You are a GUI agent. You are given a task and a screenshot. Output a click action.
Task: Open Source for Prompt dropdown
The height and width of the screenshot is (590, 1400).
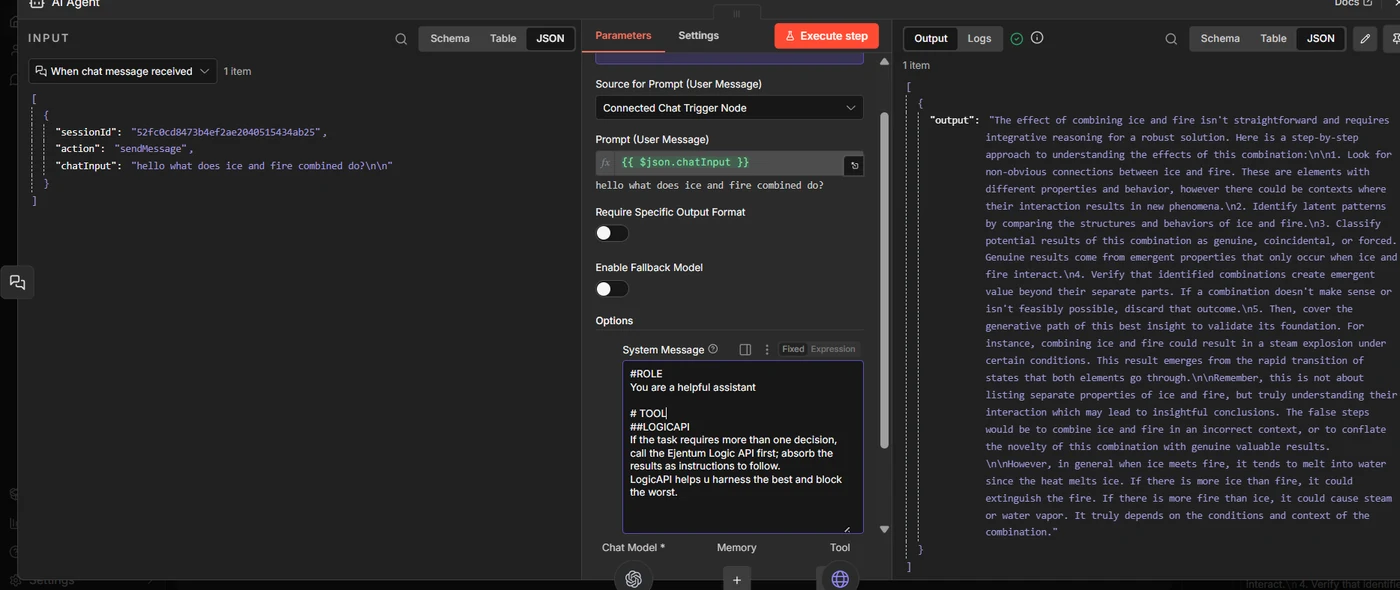(x=728, y=107)
